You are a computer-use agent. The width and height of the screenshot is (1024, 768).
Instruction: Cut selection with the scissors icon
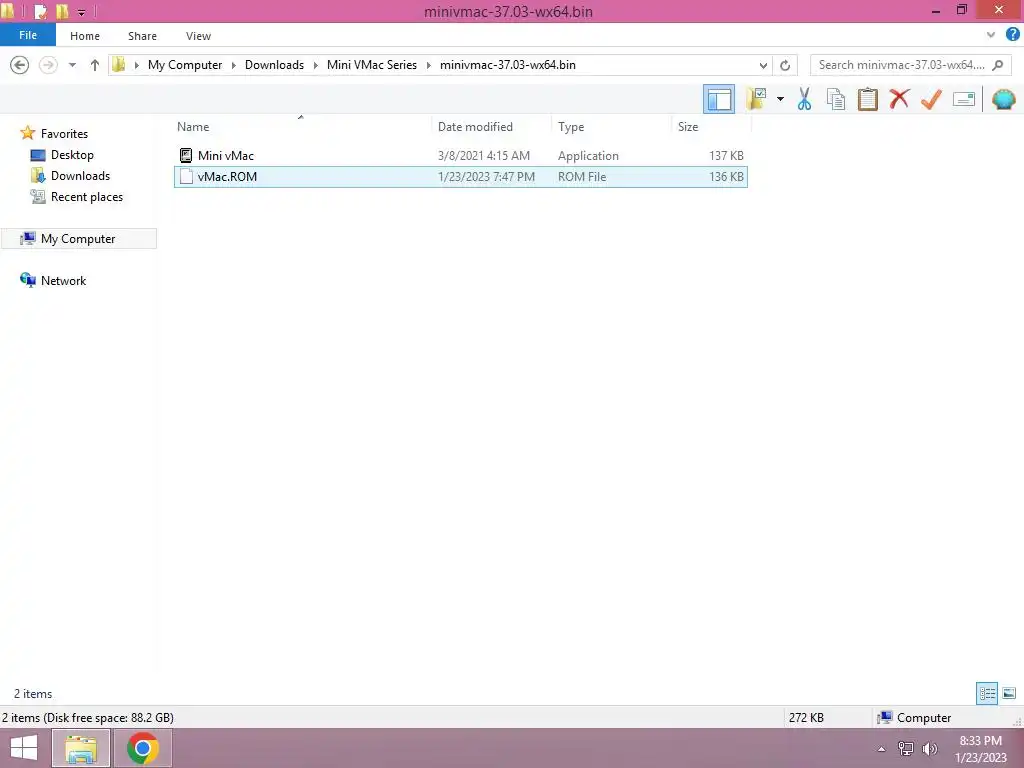click(x=805, y=99)
